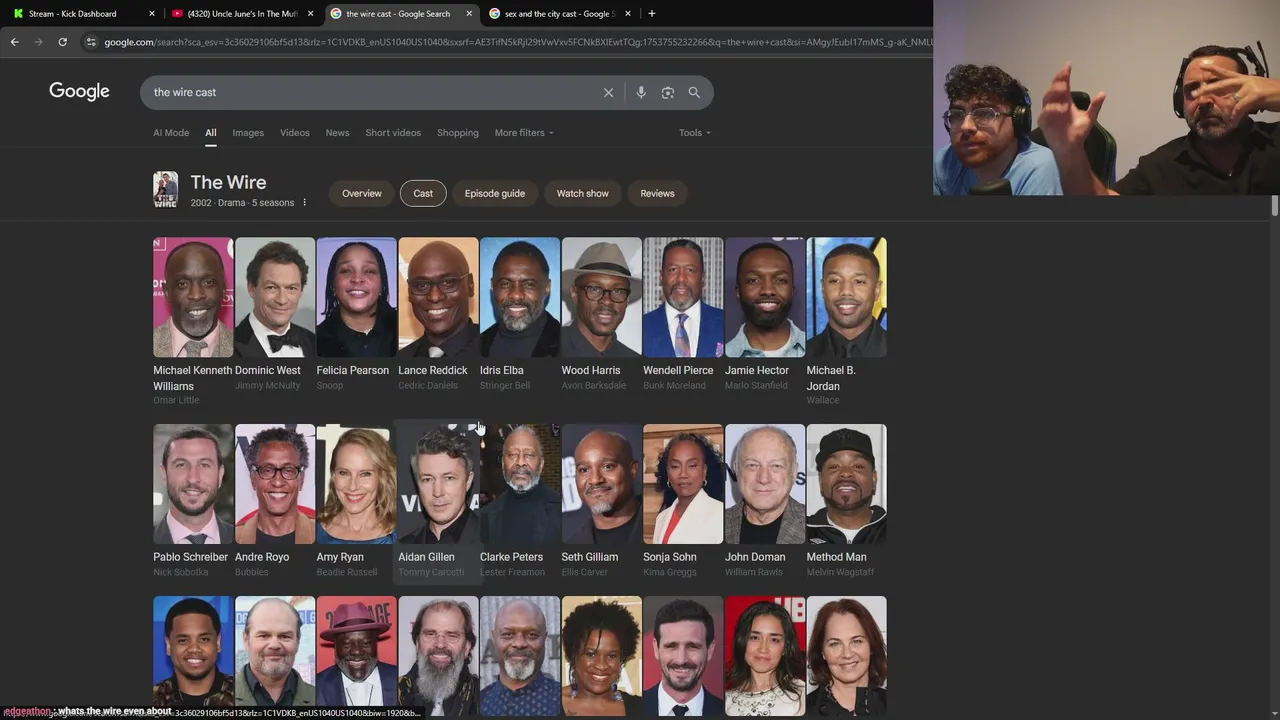Open Andre Royo cast photo
This screenshot has width=1280, height=720.
click(x=275, y=484)
